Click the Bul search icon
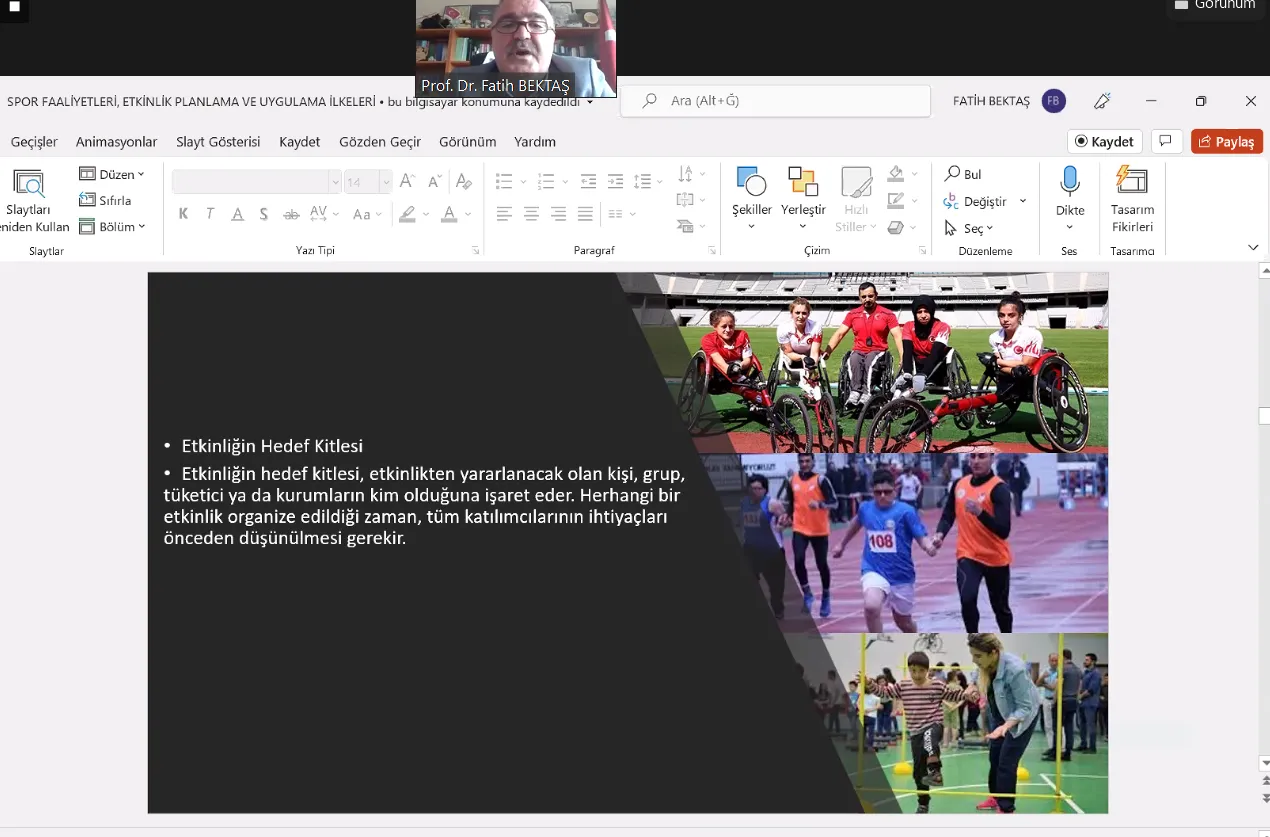The height and width of the screenshot is (837, 1270). tap(953, 174)
